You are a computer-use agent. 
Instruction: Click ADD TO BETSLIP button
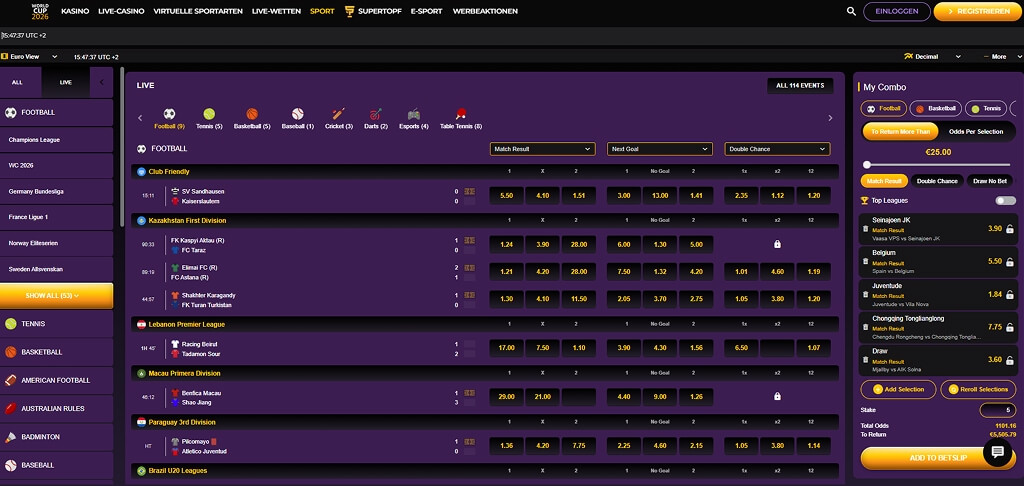[938, 458]
